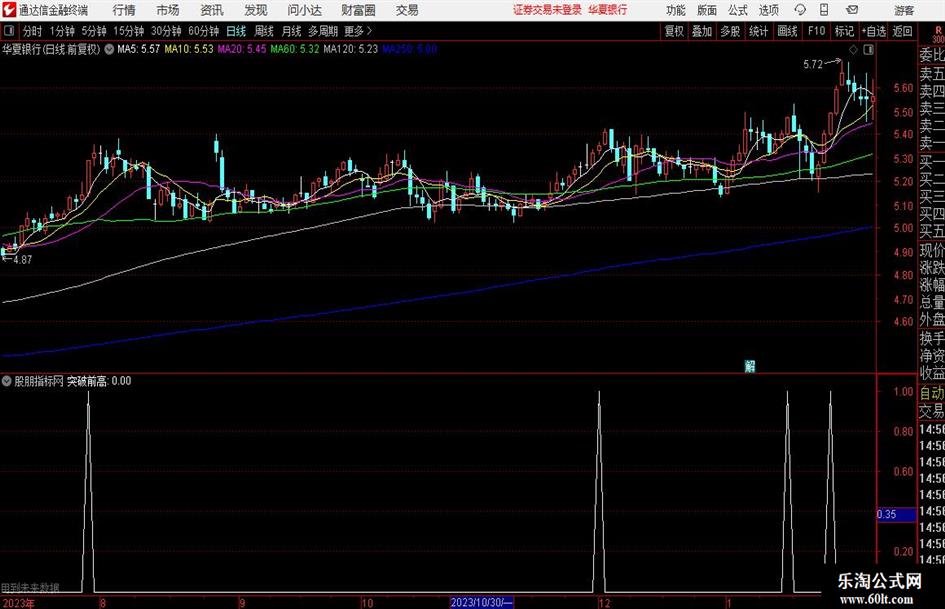The height and width of the screenshot is (609, 945).
Task: Expand the 更多 periods chevron
Action: pyautogui.click(x=369, y=31)
